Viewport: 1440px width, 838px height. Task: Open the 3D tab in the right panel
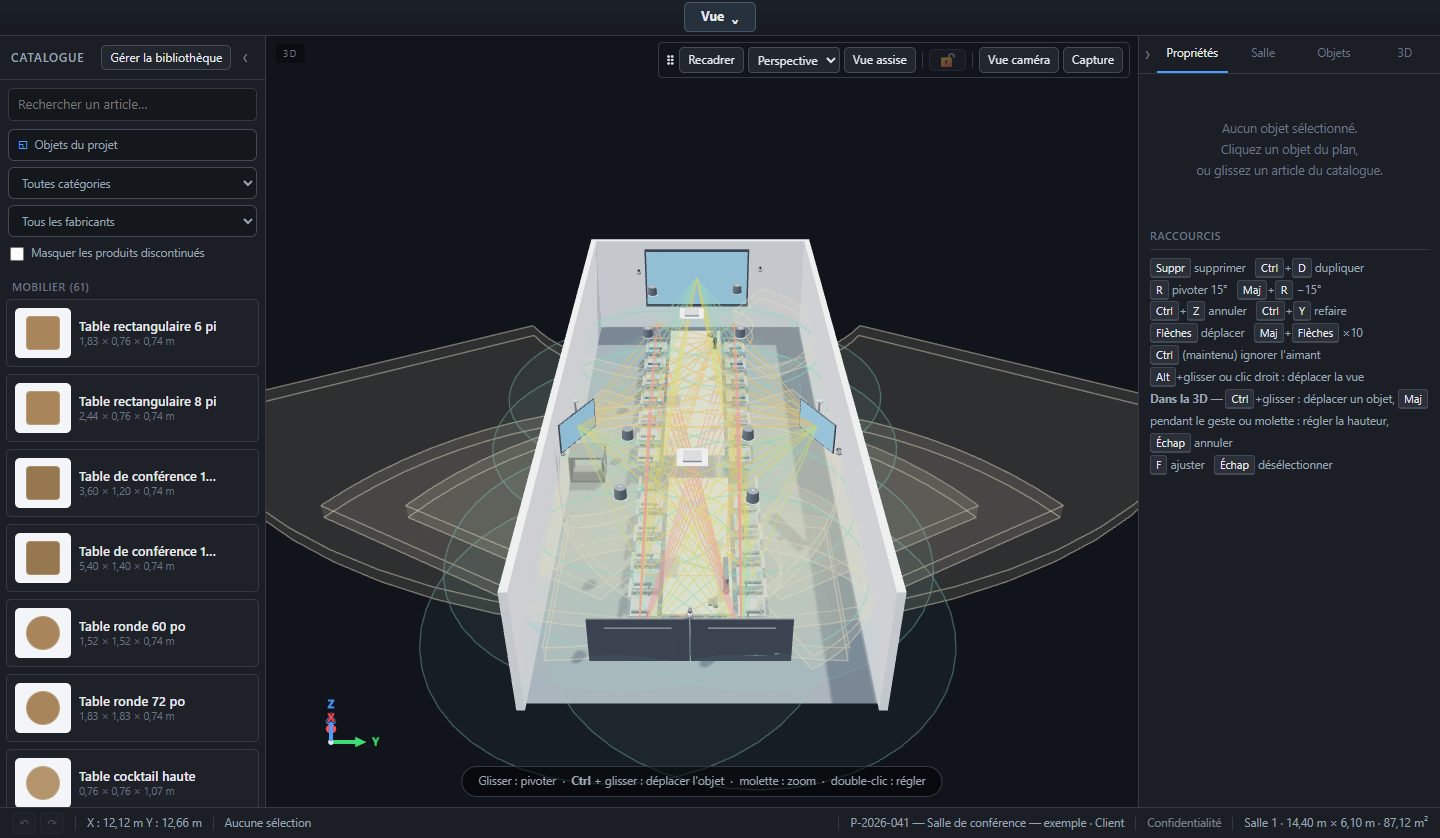coord(1404,53)
